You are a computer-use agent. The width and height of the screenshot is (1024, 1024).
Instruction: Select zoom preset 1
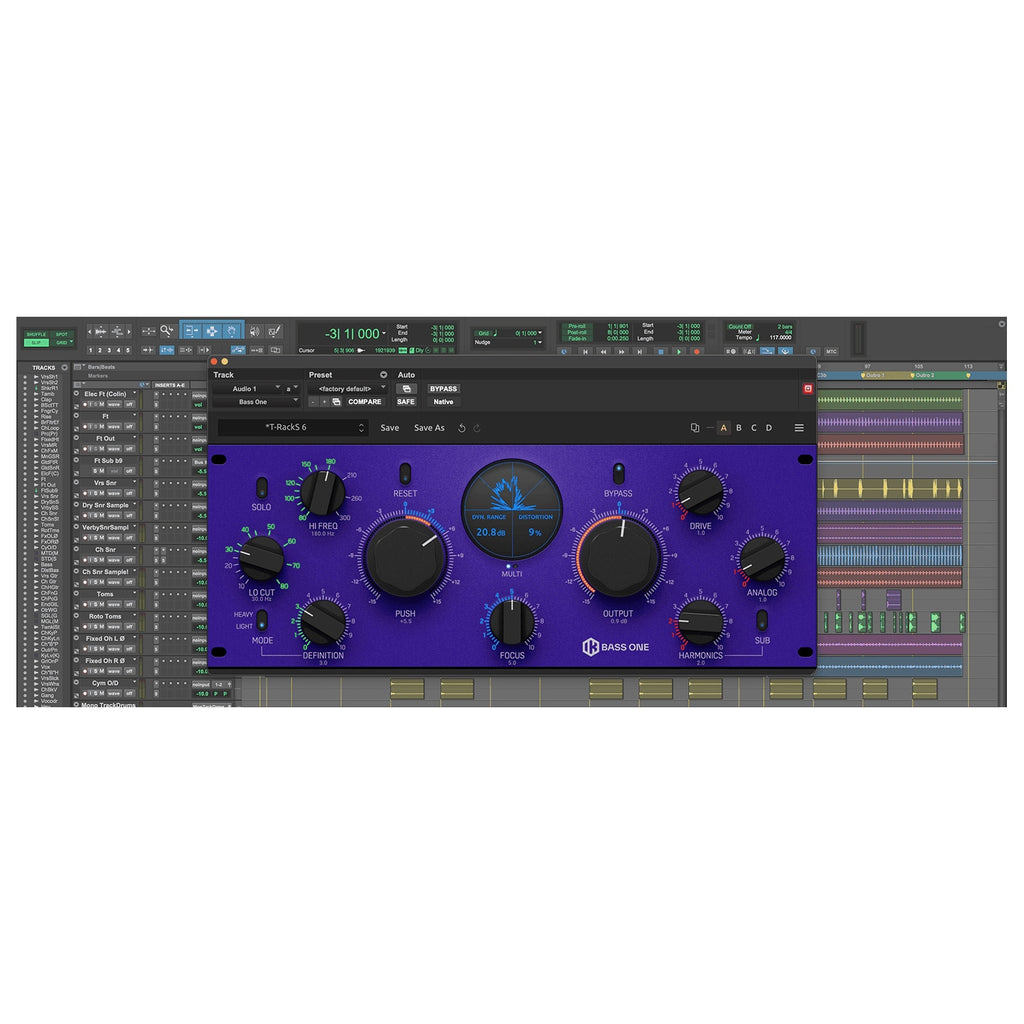pyautogui.click(x=91, y=351)
